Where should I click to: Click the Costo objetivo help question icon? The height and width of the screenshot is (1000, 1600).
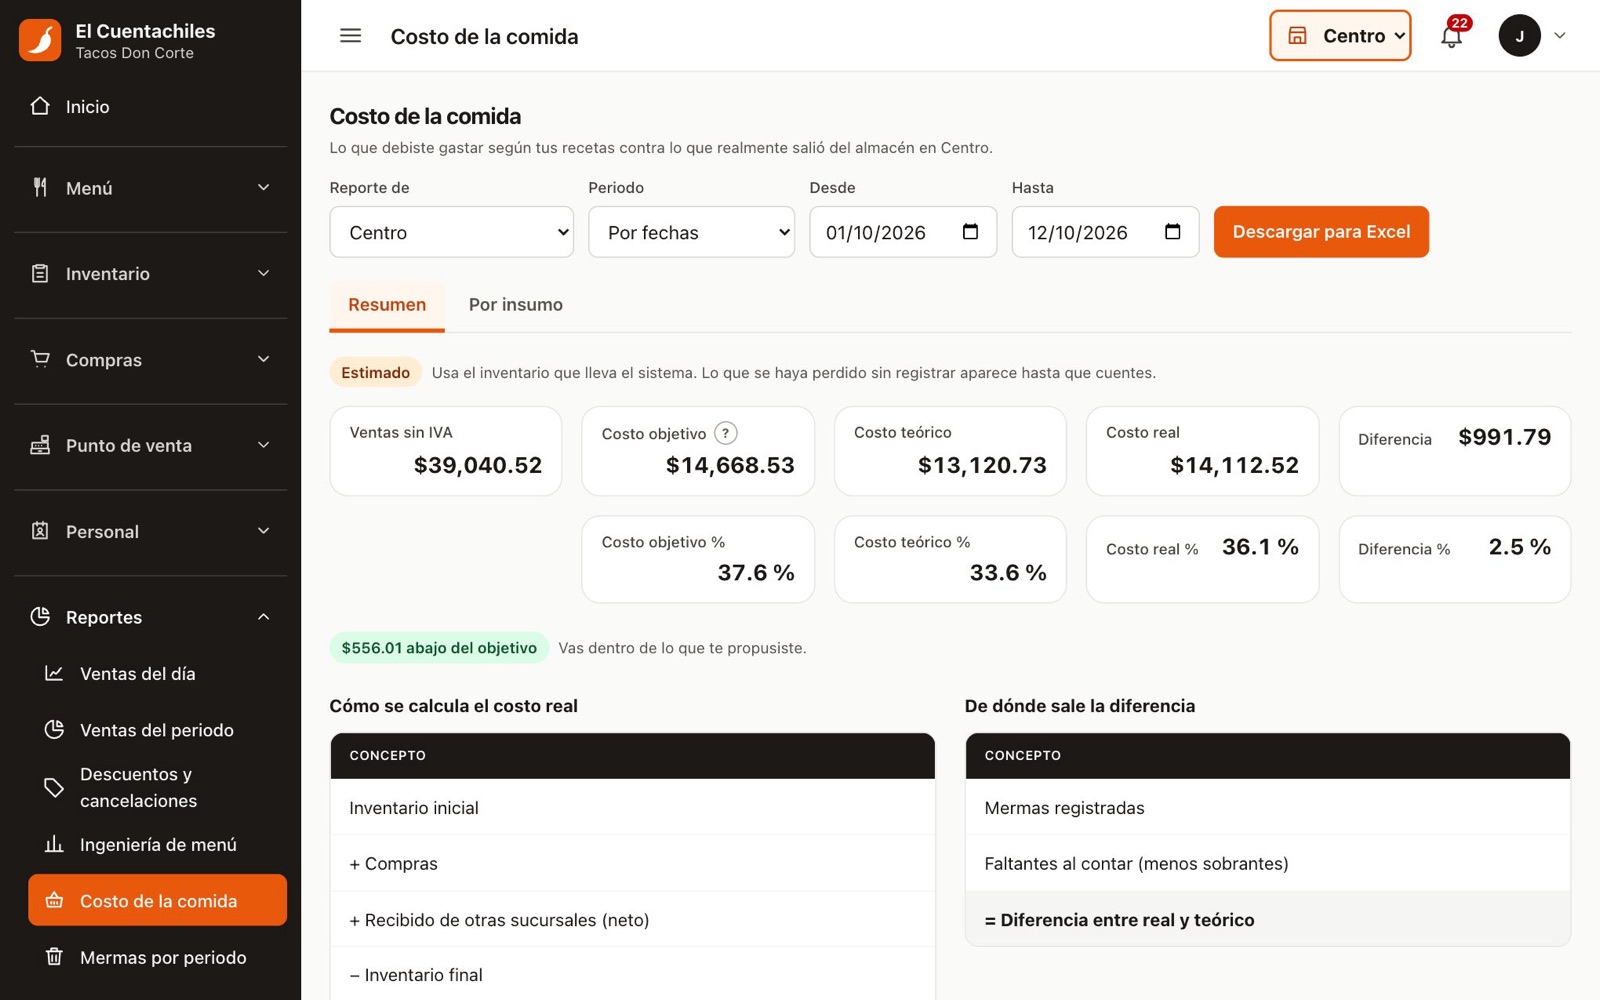coord(726,433)
